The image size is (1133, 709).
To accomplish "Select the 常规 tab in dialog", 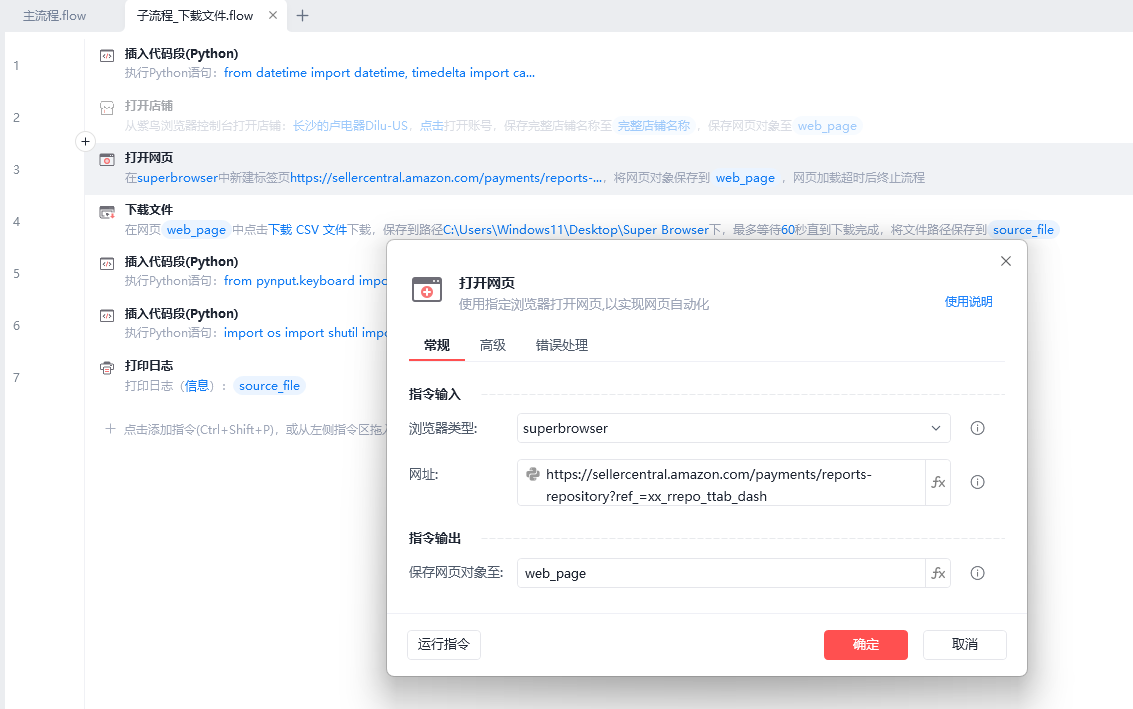I will click(436, 345).
